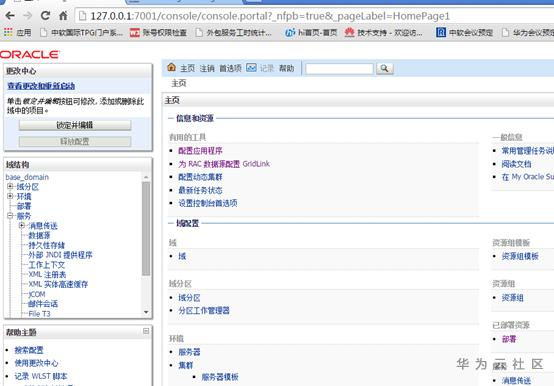Click the browser forward arrow
Viewport: 554px width, 386px height.
(28, 16)
